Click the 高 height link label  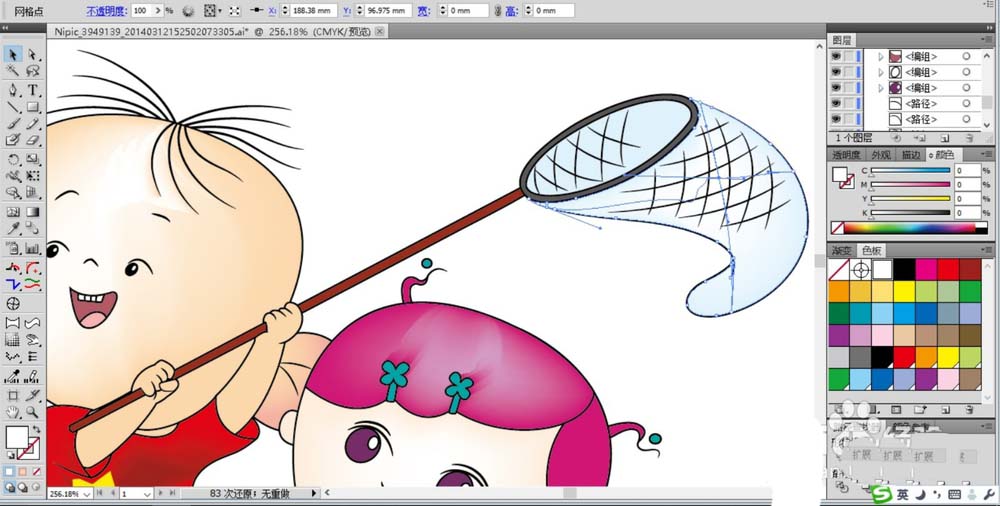(512, 11)
